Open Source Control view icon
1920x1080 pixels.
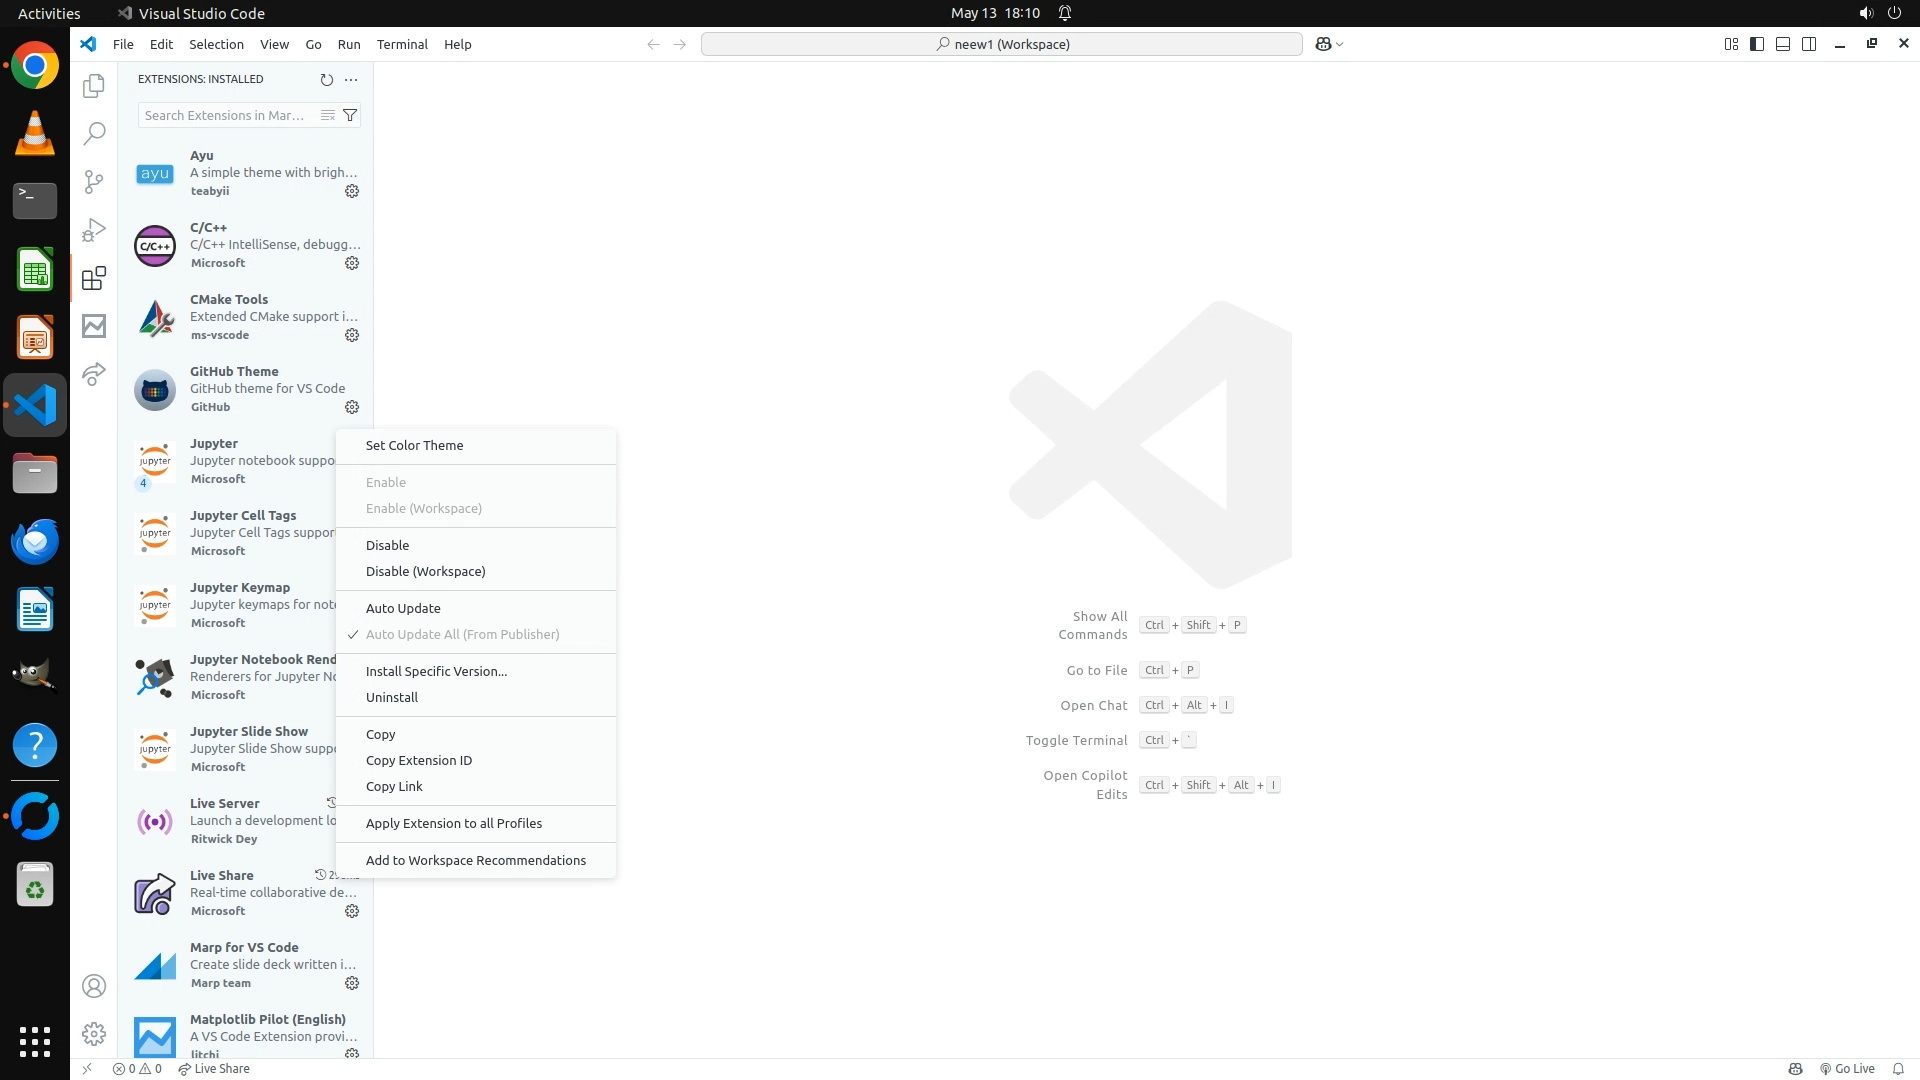click(94, 181)
